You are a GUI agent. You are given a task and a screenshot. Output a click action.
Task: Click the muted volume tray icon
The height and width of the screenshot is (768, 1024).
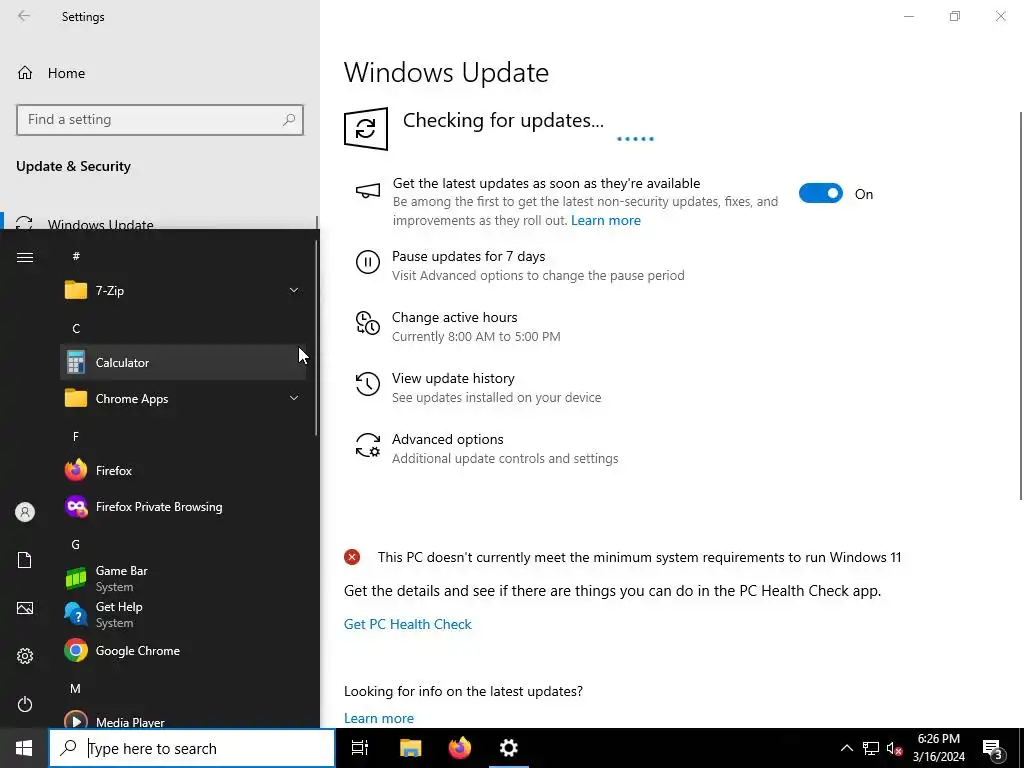pos(895,748)
